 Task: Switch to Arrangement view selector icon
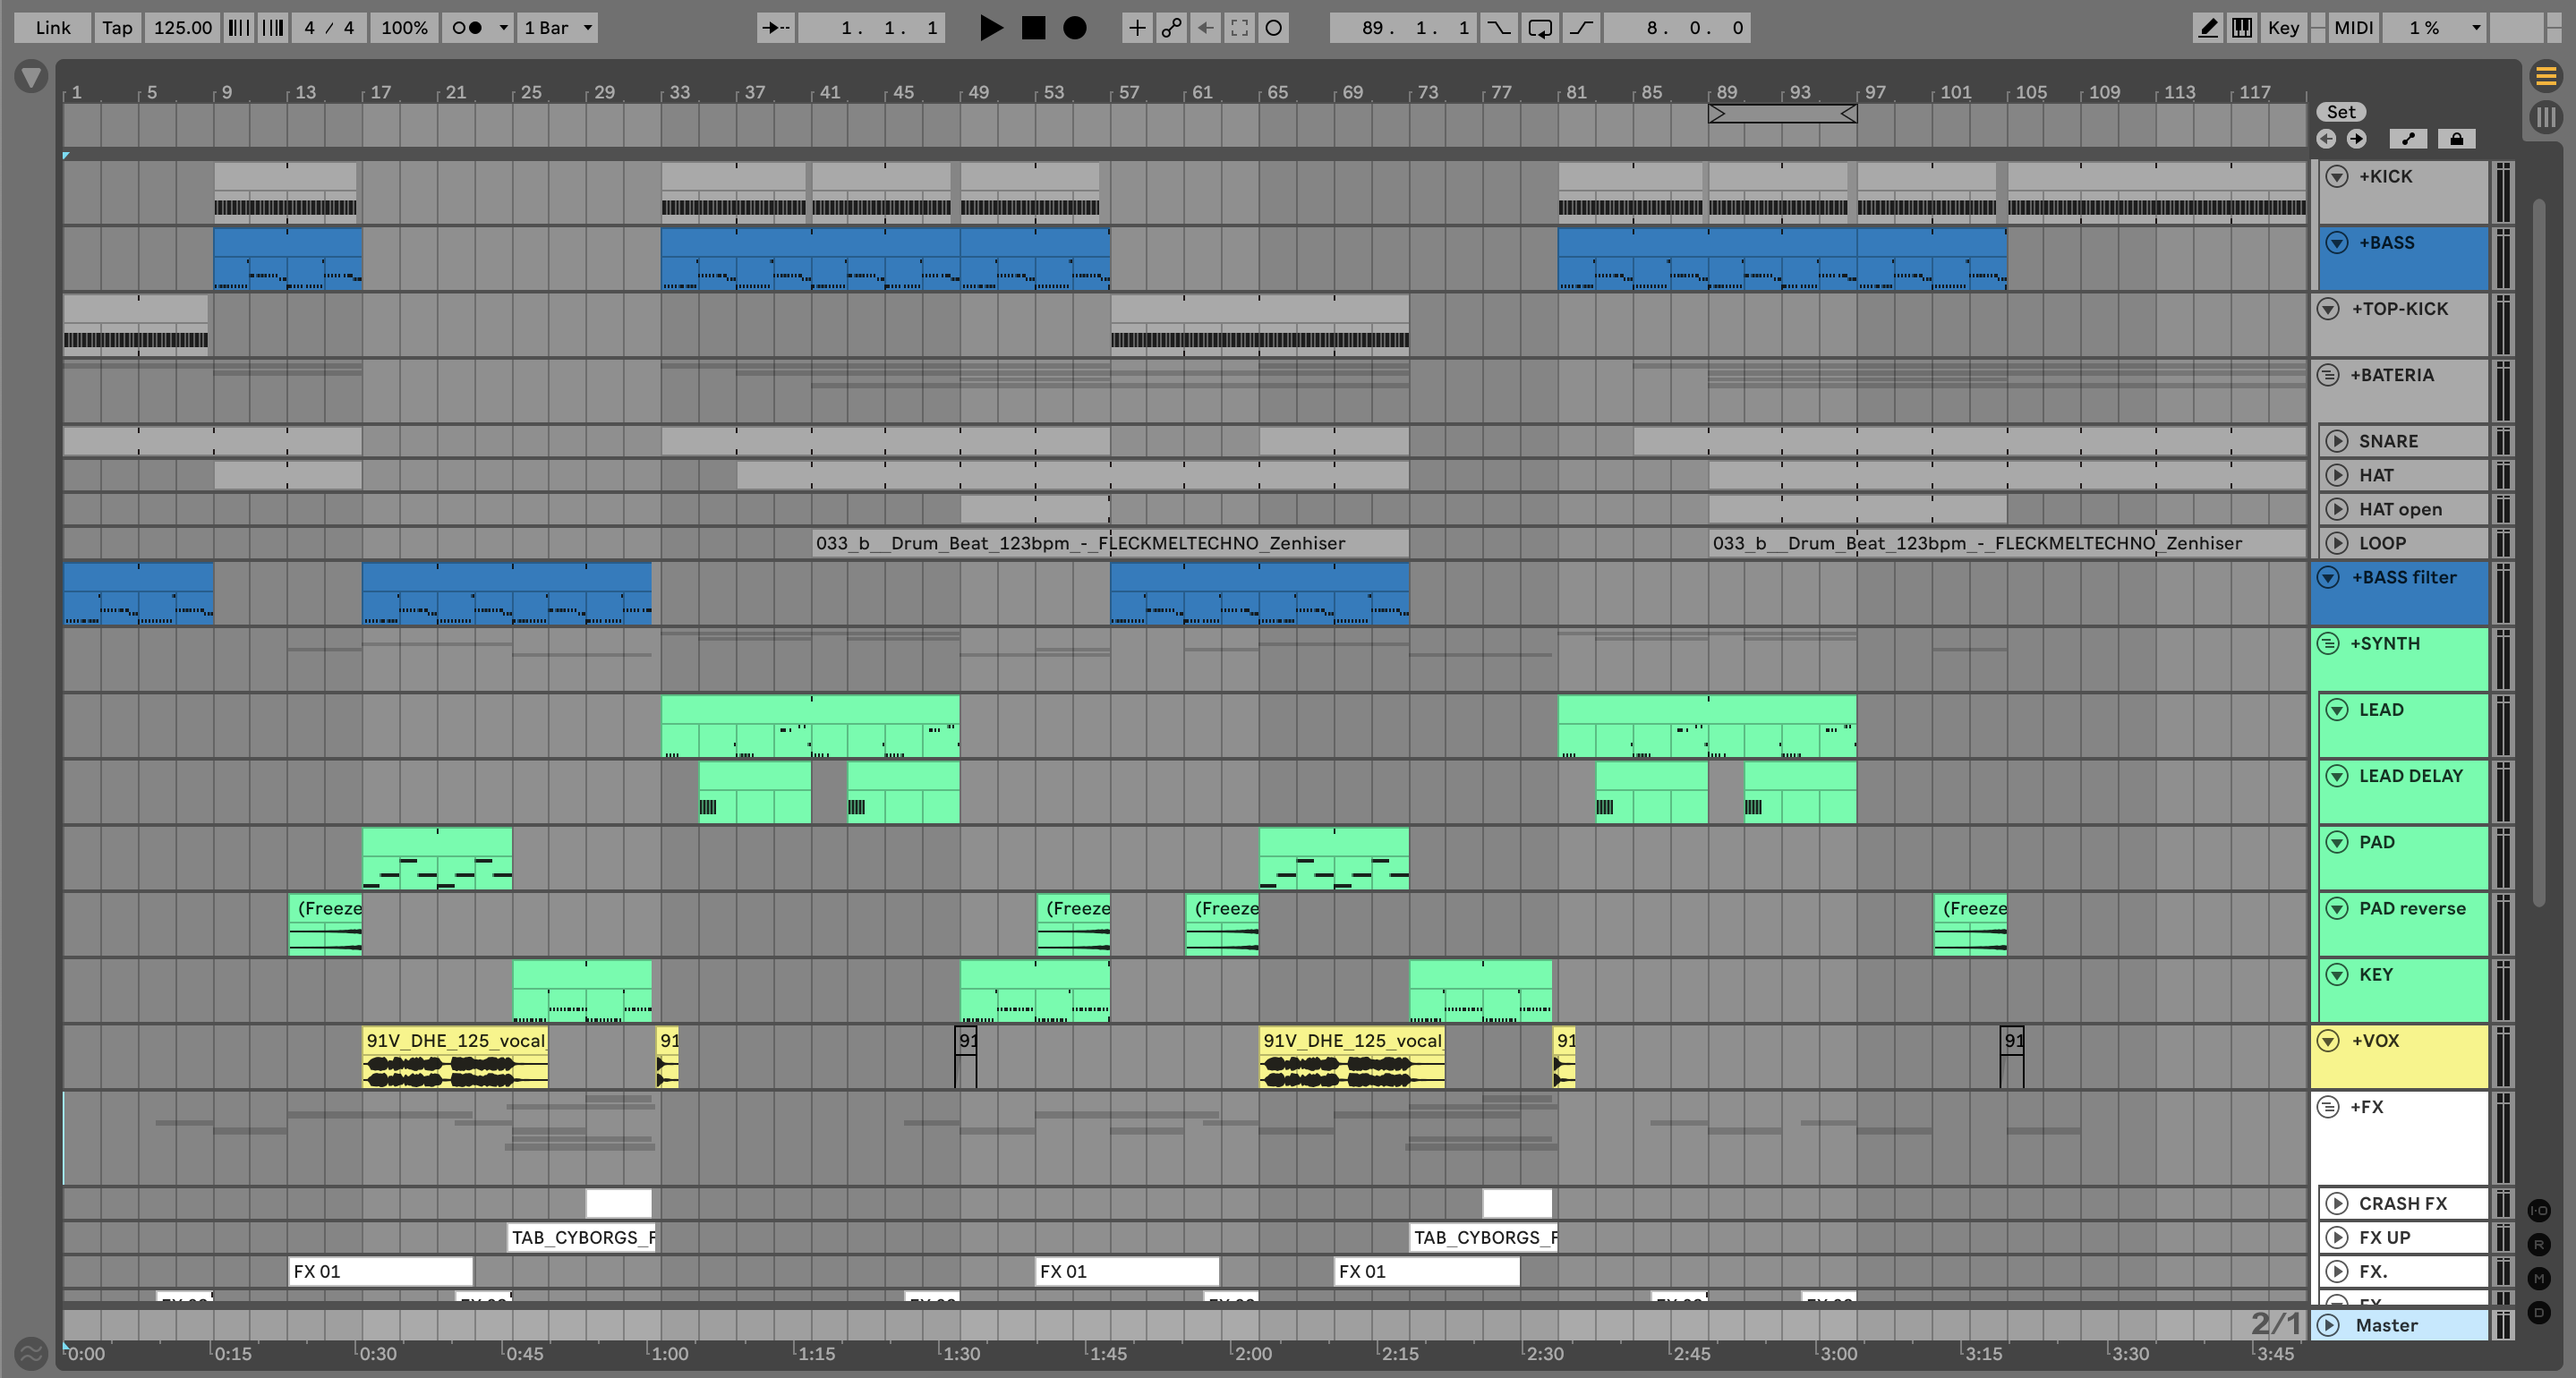pos(2545,75)
